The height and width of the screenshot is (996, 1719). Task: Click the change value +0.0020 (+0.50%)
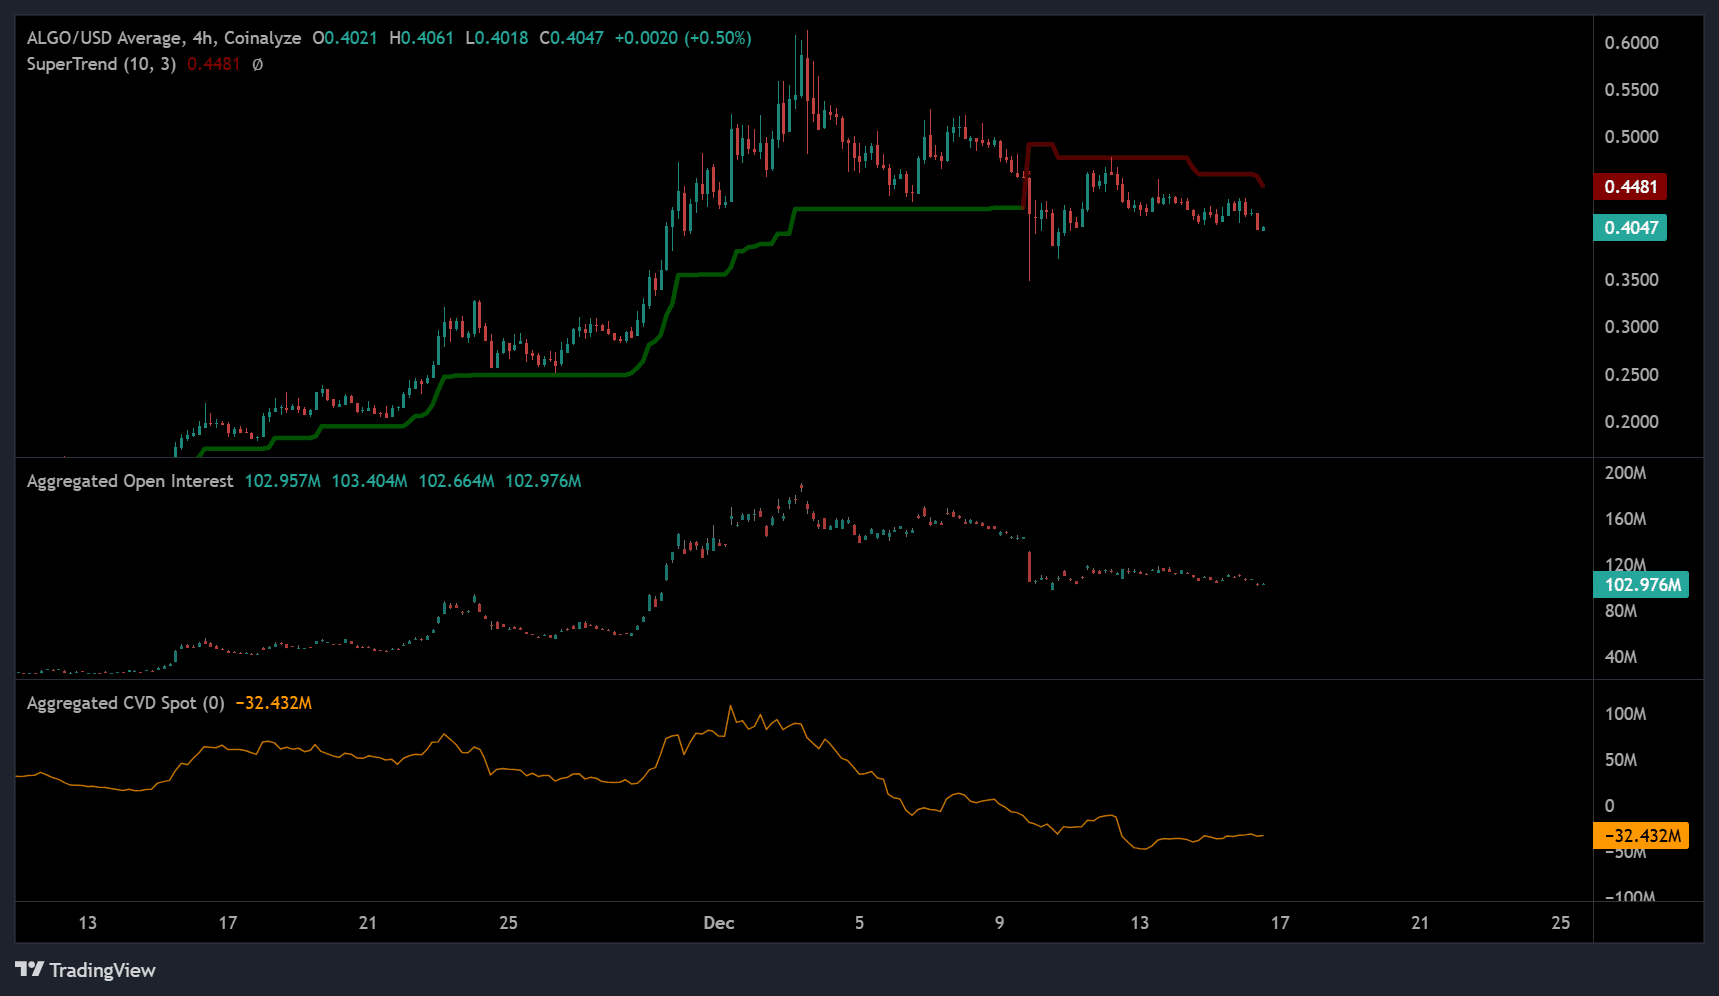point(683,38)
